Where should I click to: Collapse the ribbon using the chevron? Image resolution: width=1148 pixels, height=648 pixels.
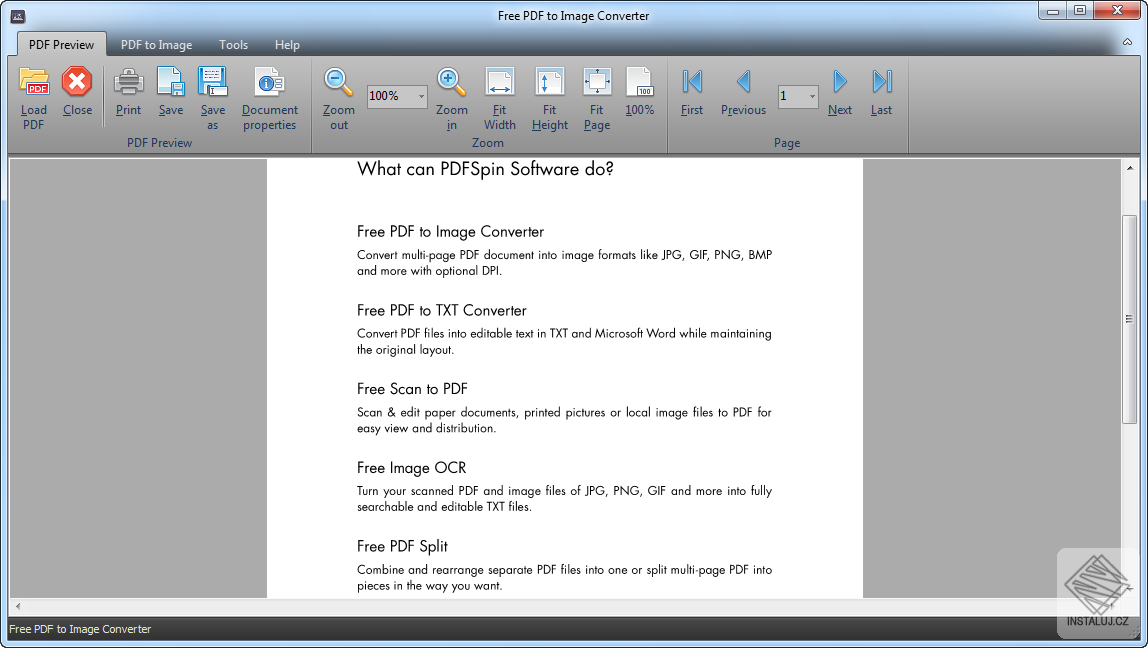(1126, 44)
